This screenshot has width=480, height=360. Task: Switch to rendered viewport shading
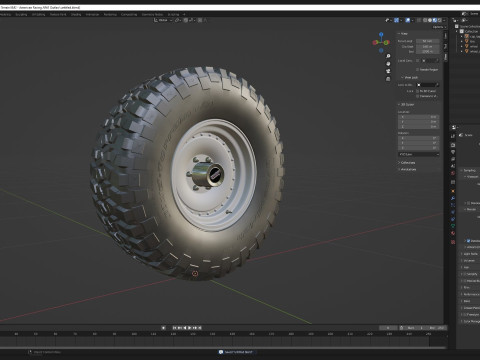439,20
